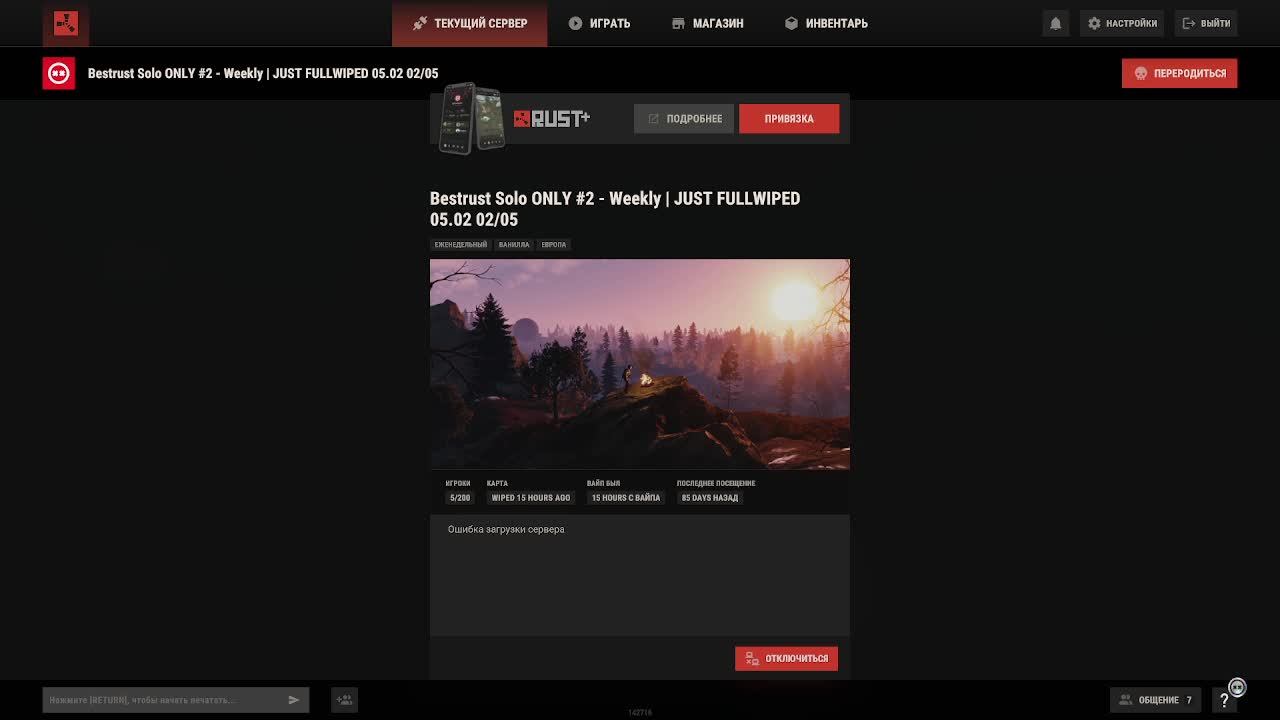Open Настройки settings button
Screen dimensions: 1280x720
1122,23
